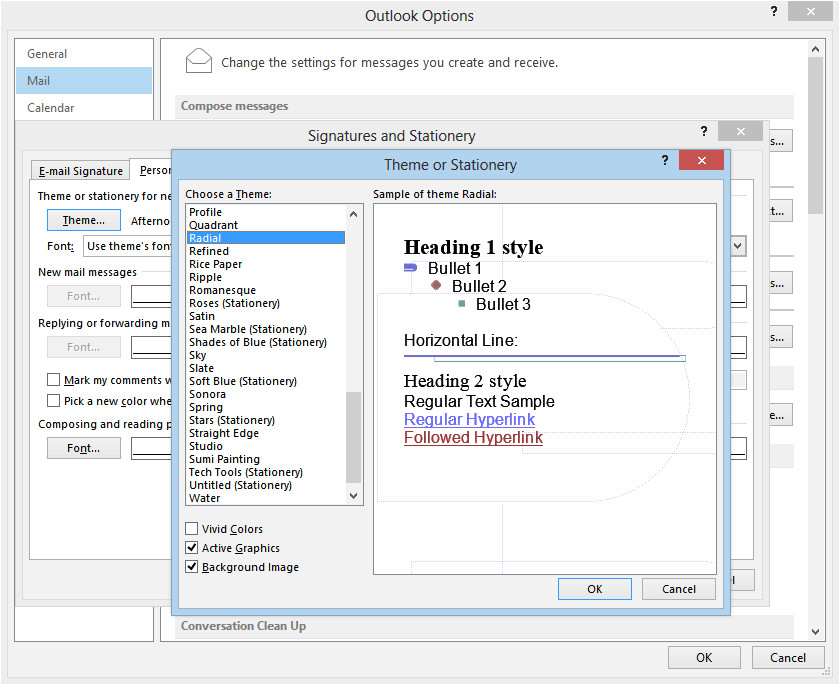
Task: Click the help icon in Signatures and Stationery
Action: (703, 132)
